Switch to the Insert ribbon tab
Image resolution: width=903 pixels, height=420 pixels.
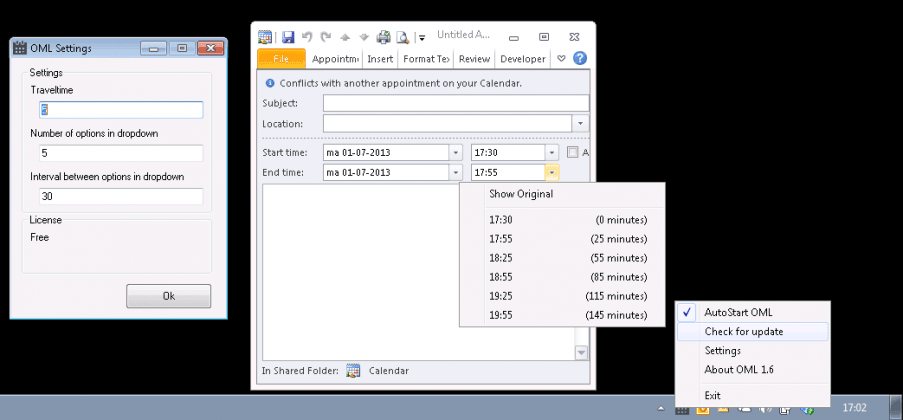coord(380,59)
